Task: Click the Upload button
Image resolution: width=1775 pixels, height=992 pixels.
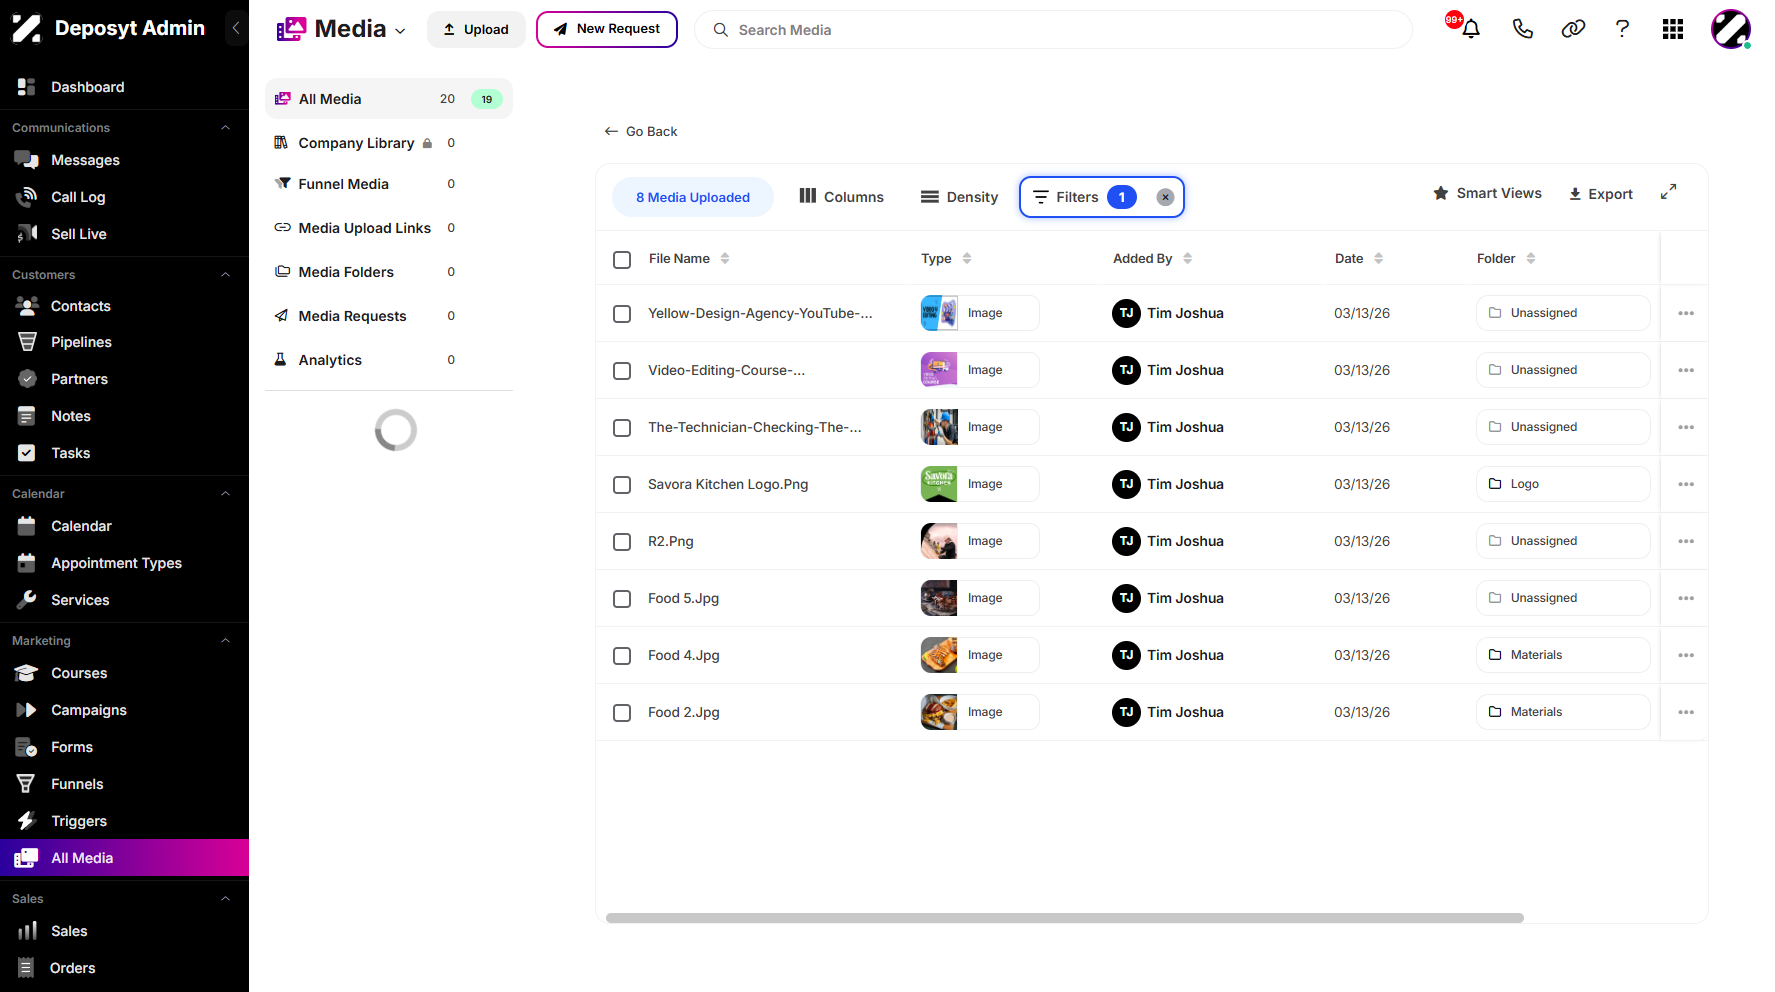Action: coord(476,29)
